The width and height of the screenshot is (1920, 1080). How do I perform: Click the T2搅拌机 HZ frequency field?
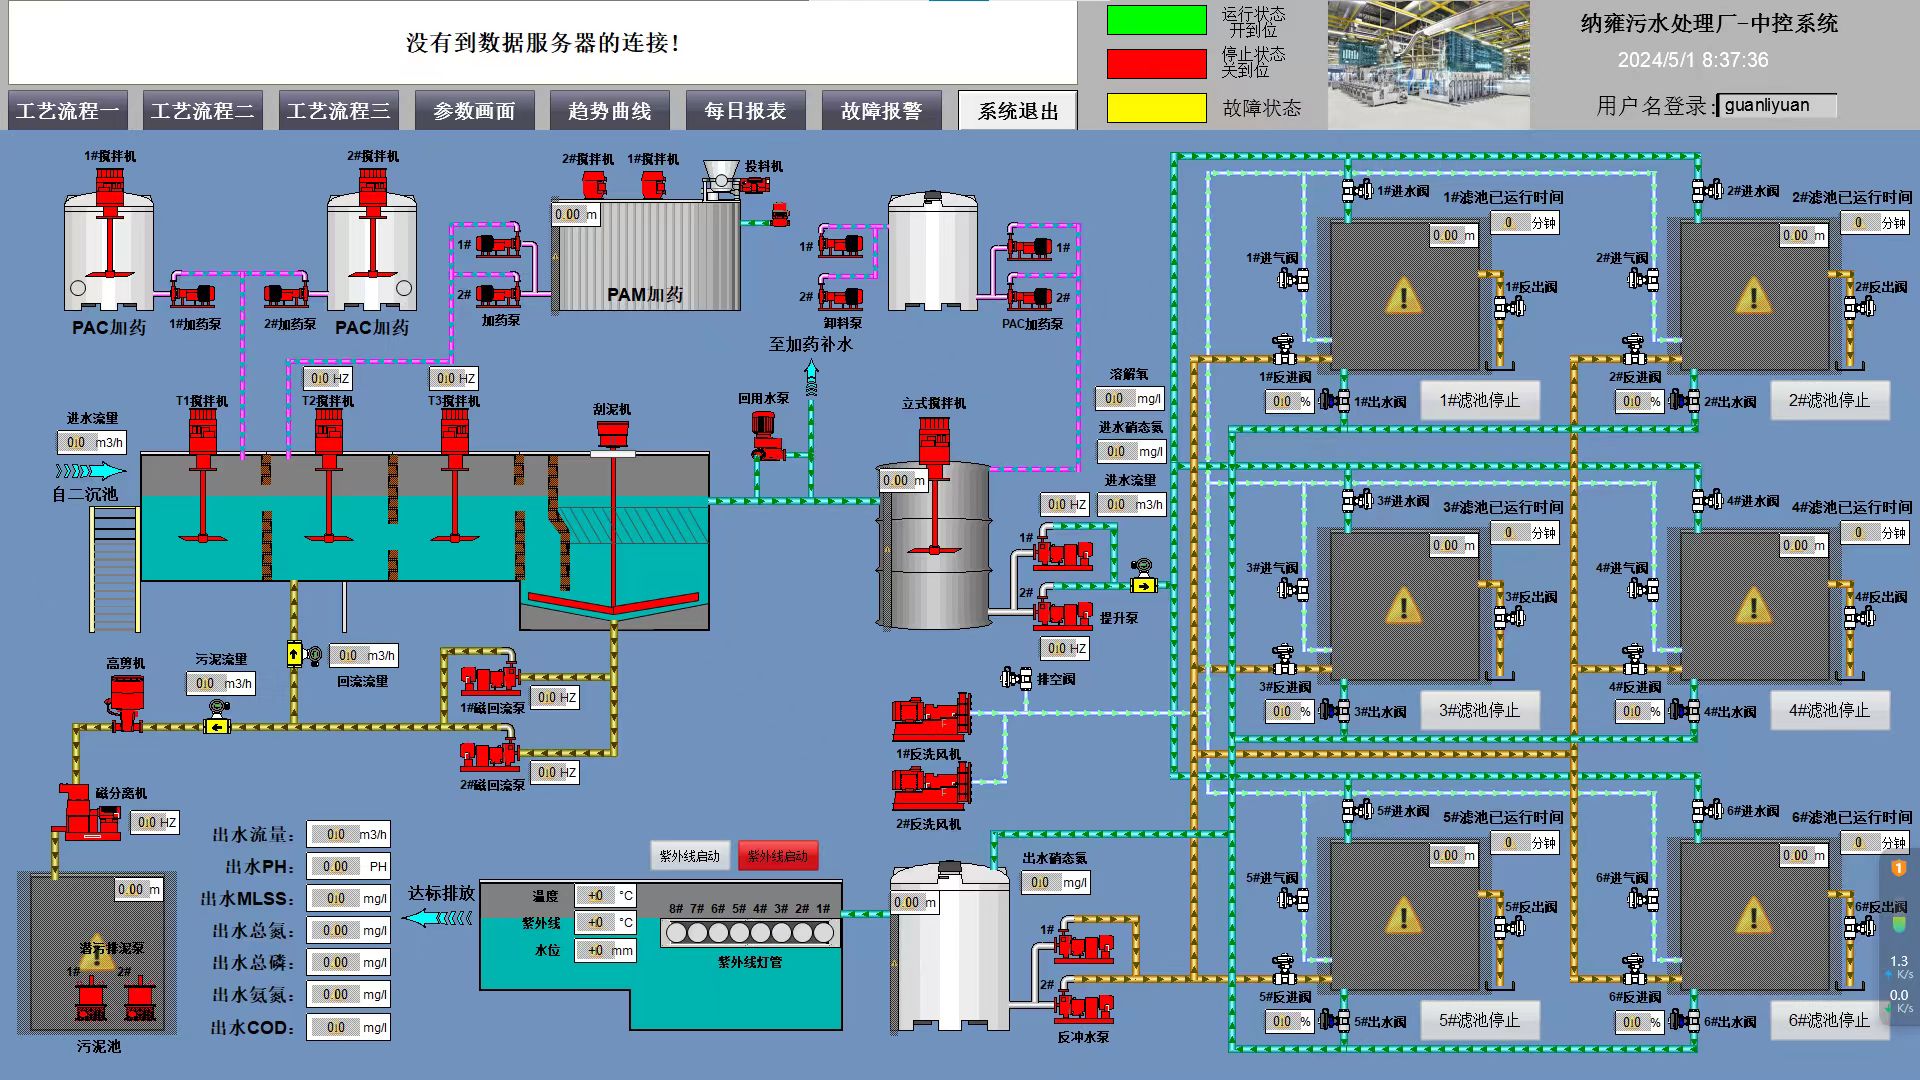tap(327, 379)
